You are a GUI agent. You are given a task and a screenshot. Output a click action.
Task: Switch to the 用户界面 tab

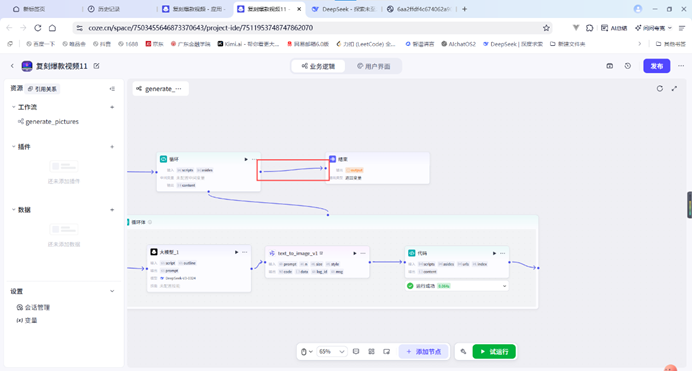pos(373,66)
